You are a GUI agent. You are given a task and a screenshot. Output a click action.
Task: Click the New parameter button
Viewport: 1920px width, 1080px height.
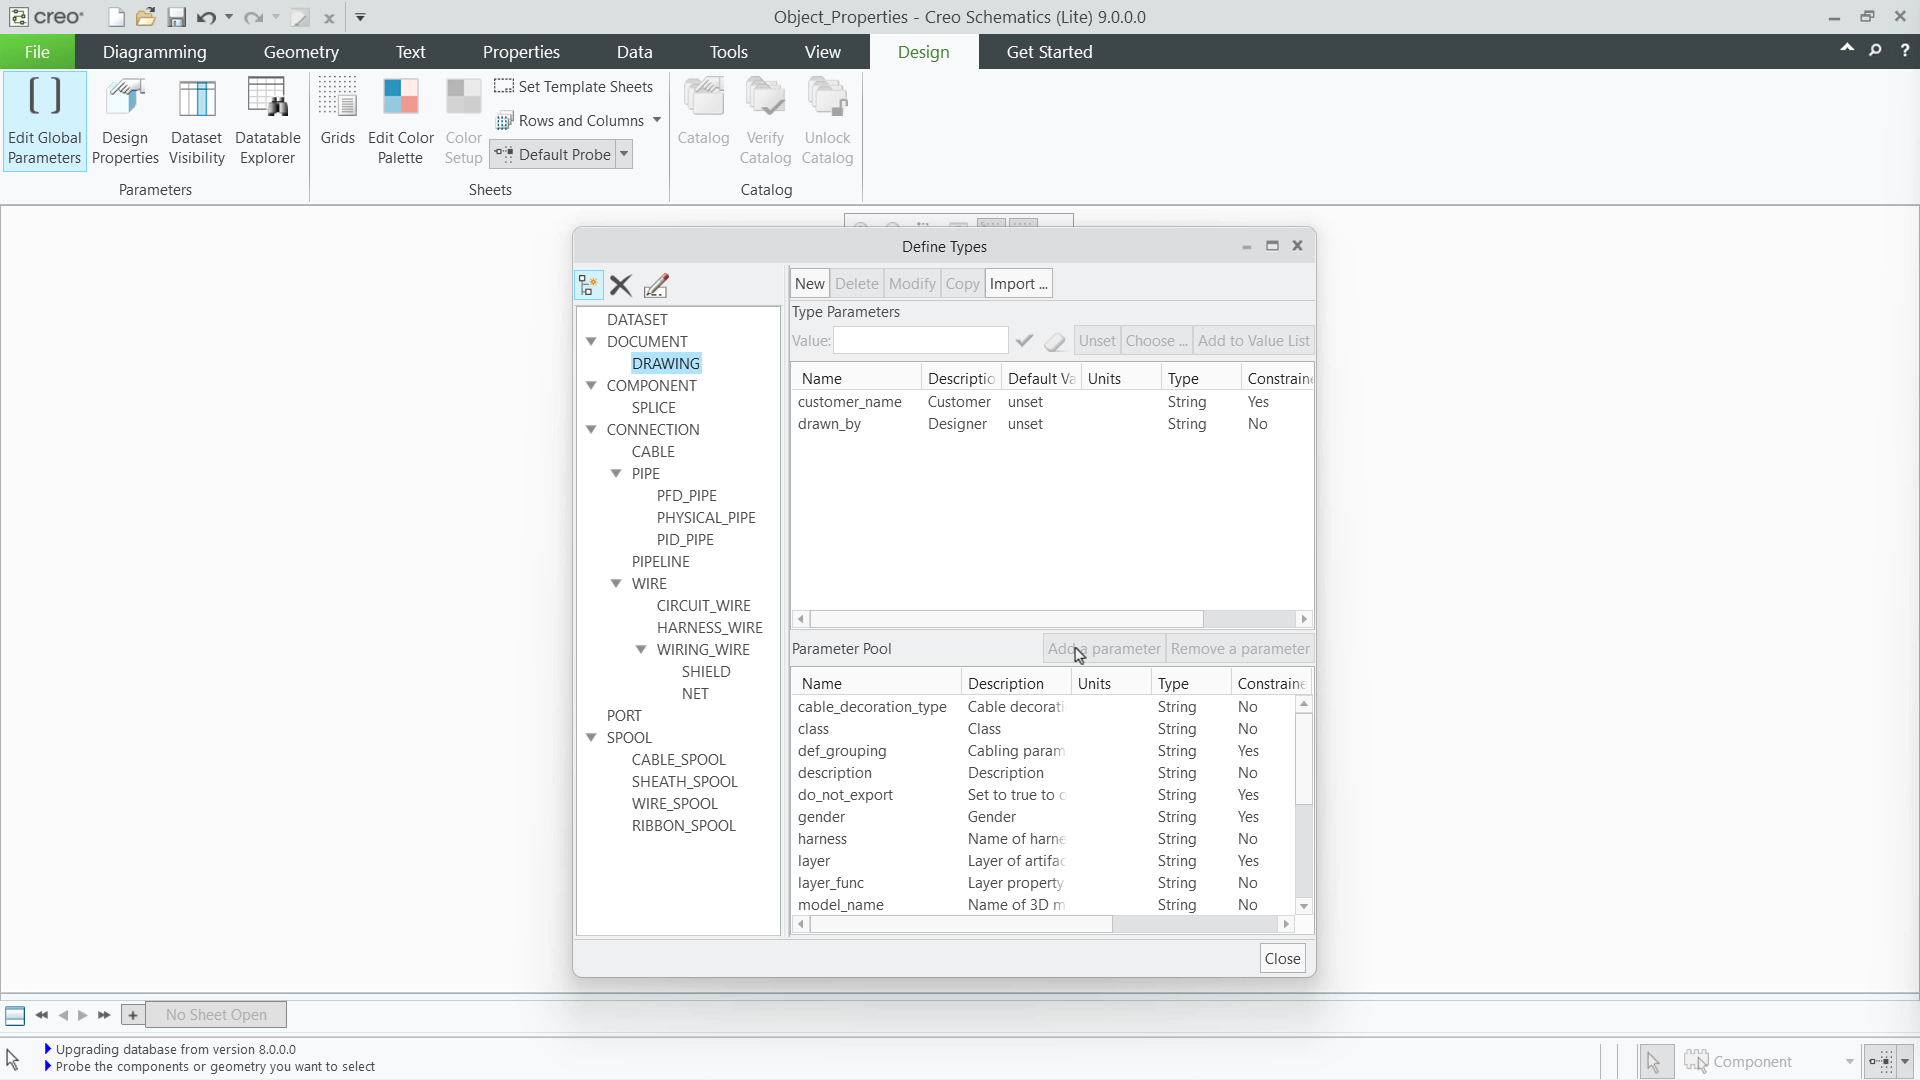pos(809,284)
